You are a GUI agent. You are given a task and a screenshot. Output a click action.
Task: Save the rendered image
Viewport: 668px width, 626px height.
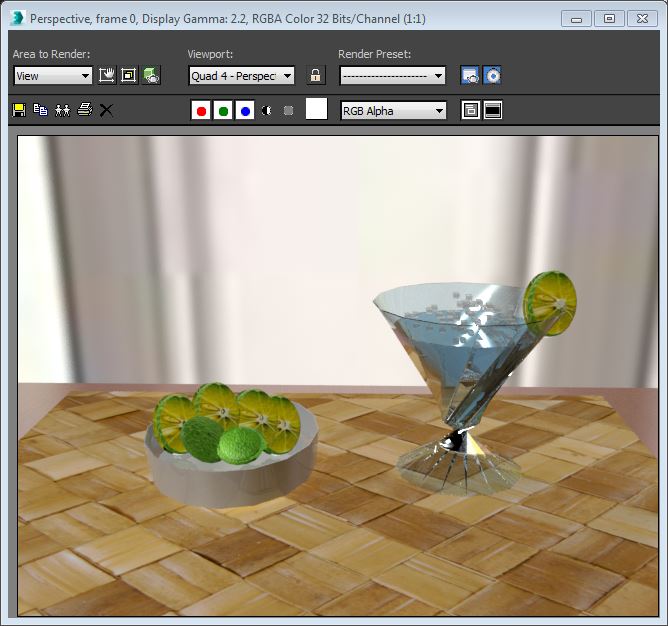[19, 110]
